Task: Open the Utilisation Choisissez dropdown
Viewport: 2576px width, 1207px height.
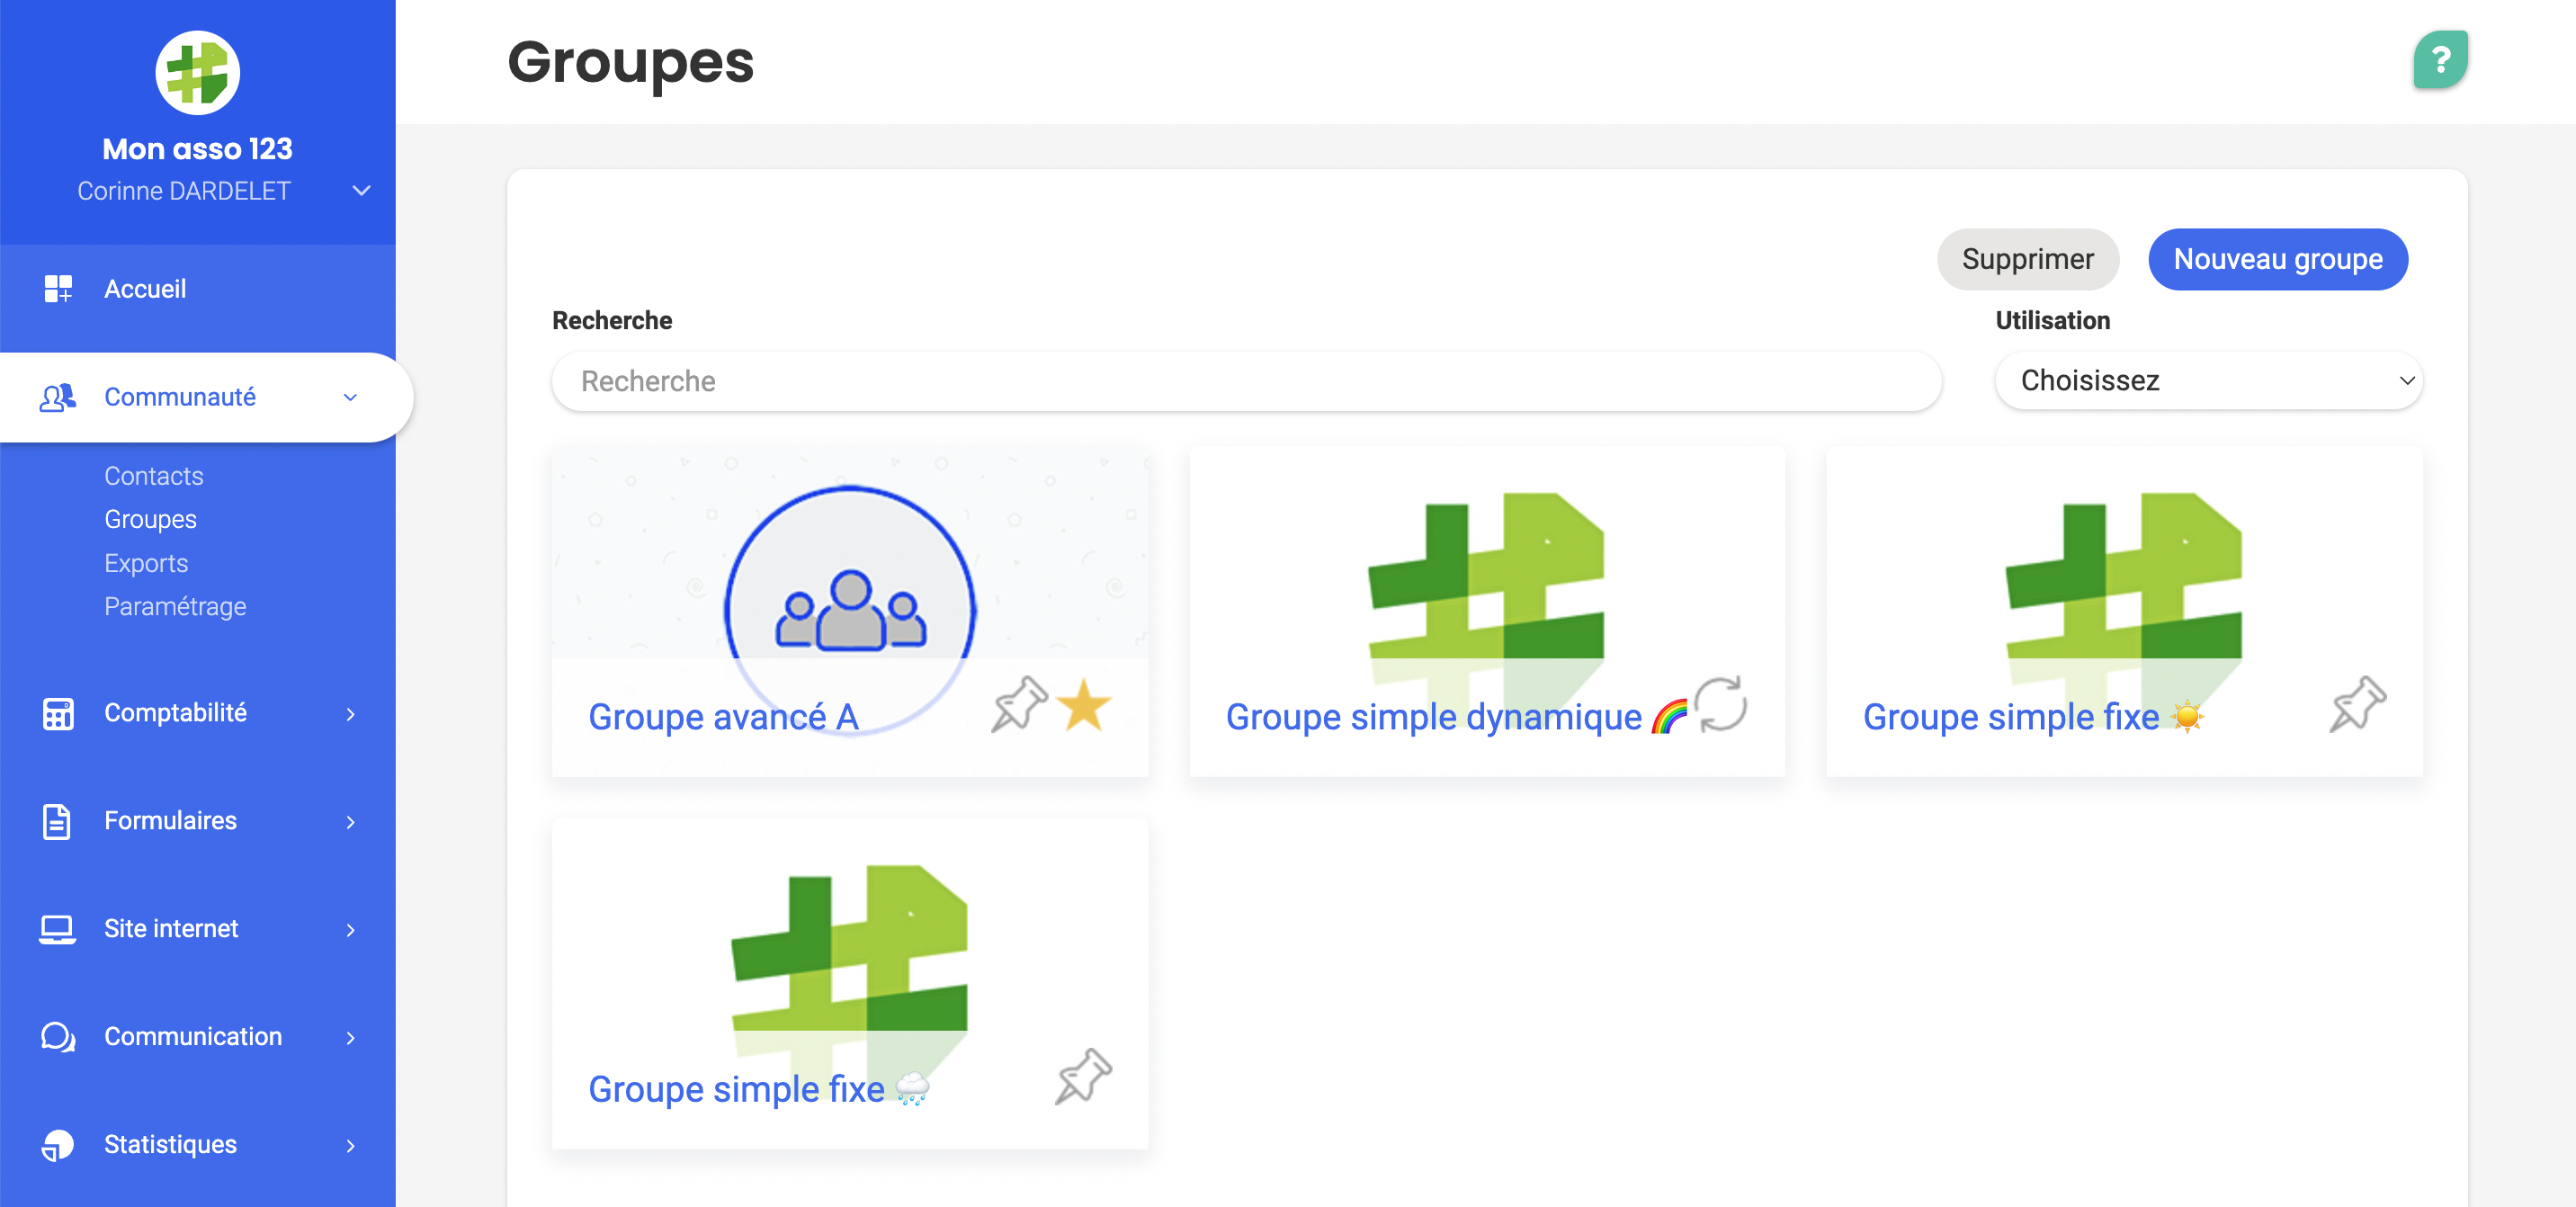Action: point(2208,381)
